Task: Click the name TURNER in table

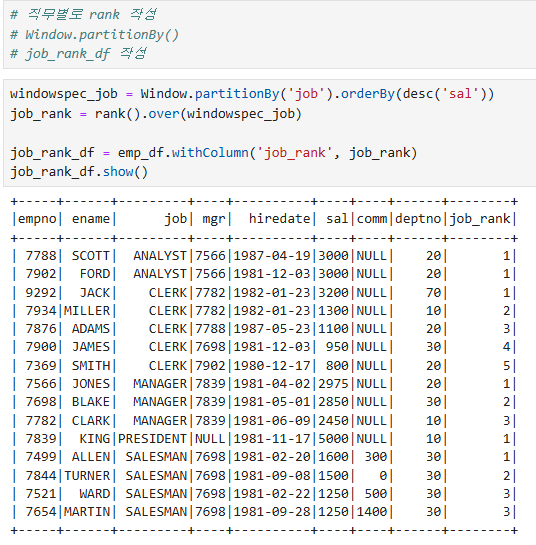Action: click(x=87, y=475)
